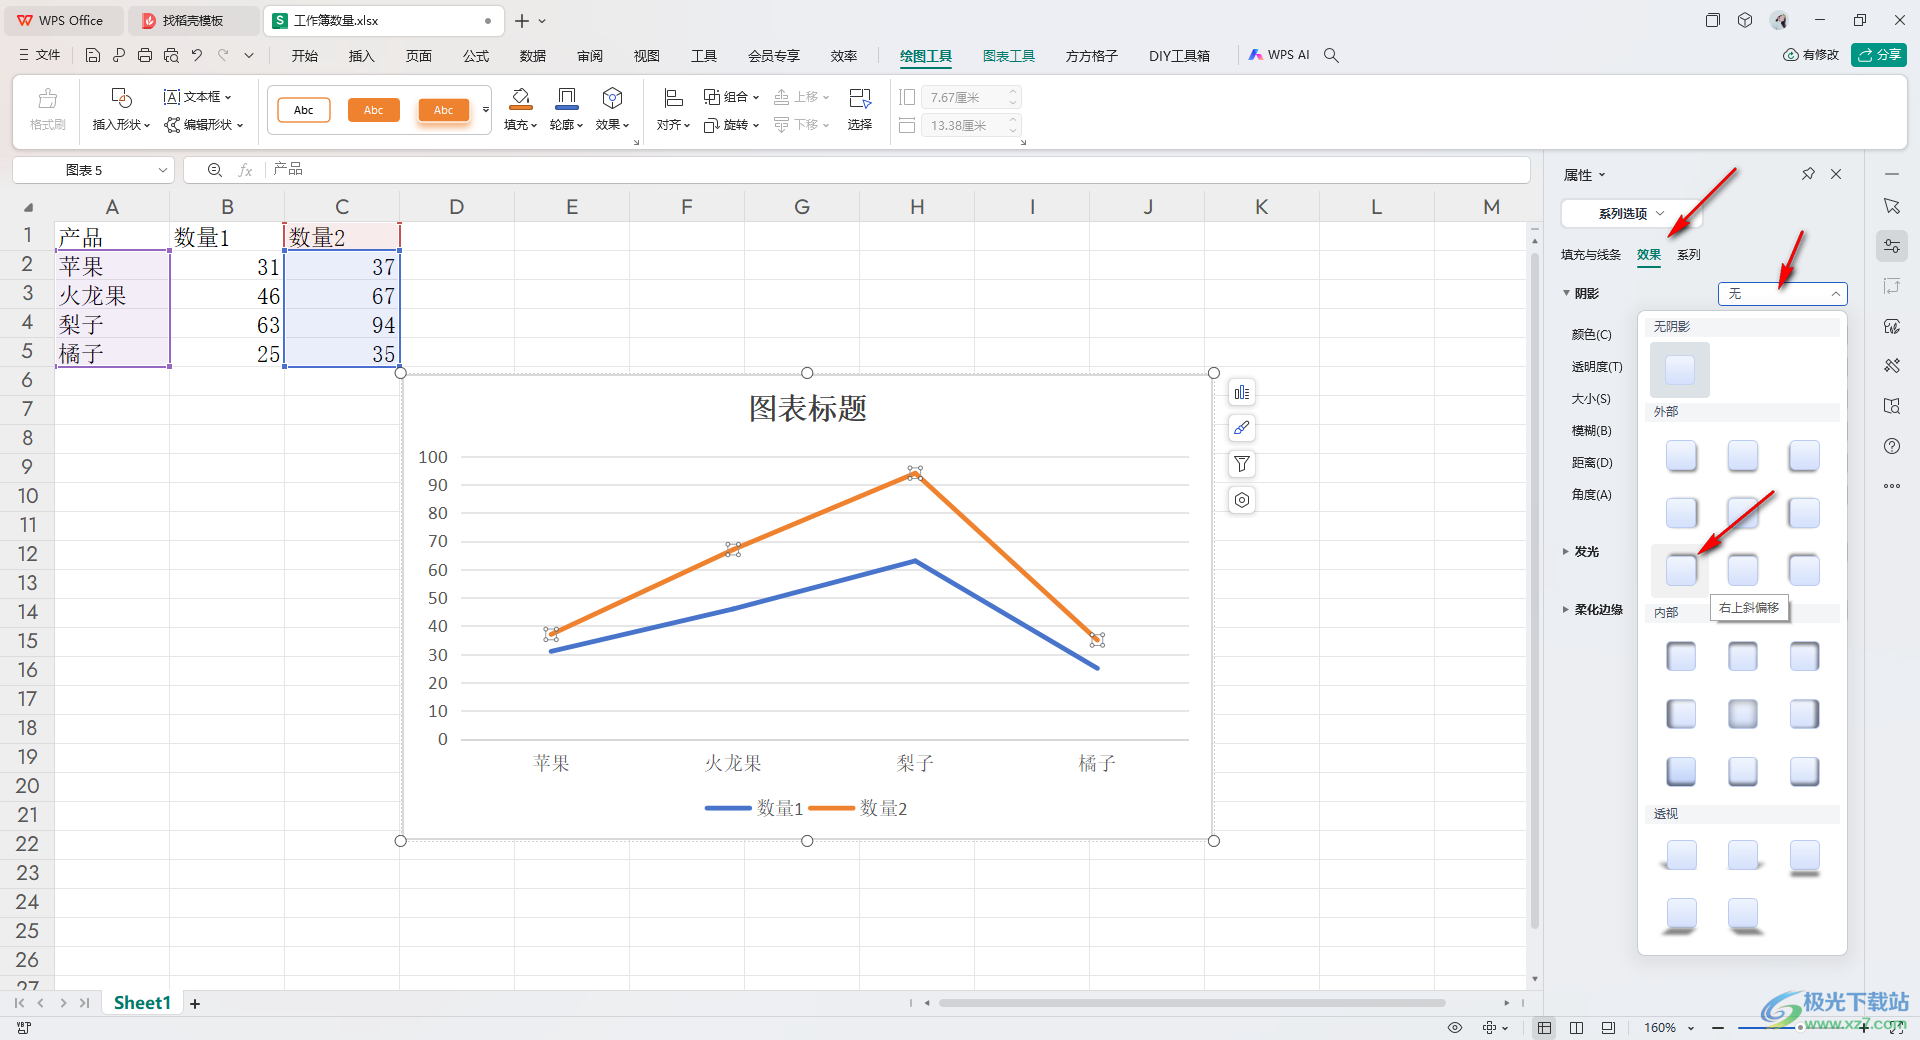Image resolution: width=1920 pixels, height=1040 pixels.
Task: Click the Share (分享) button
Action: (x=1879, y=55)
